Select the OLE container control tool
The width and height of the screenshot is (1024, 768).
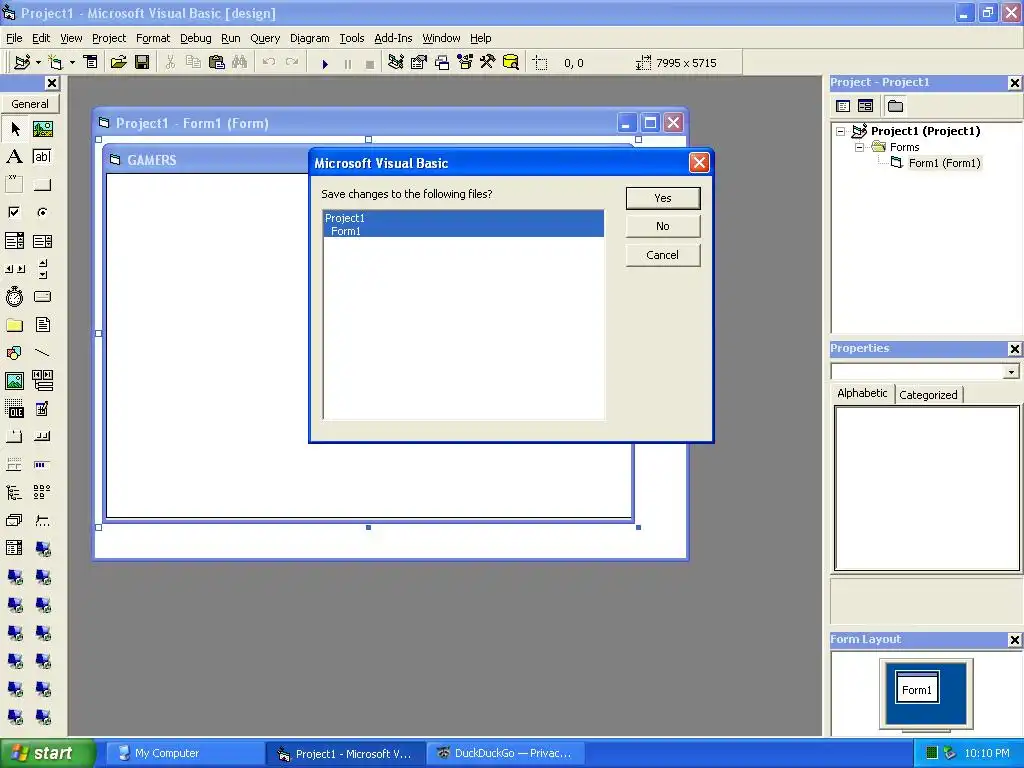14,409
